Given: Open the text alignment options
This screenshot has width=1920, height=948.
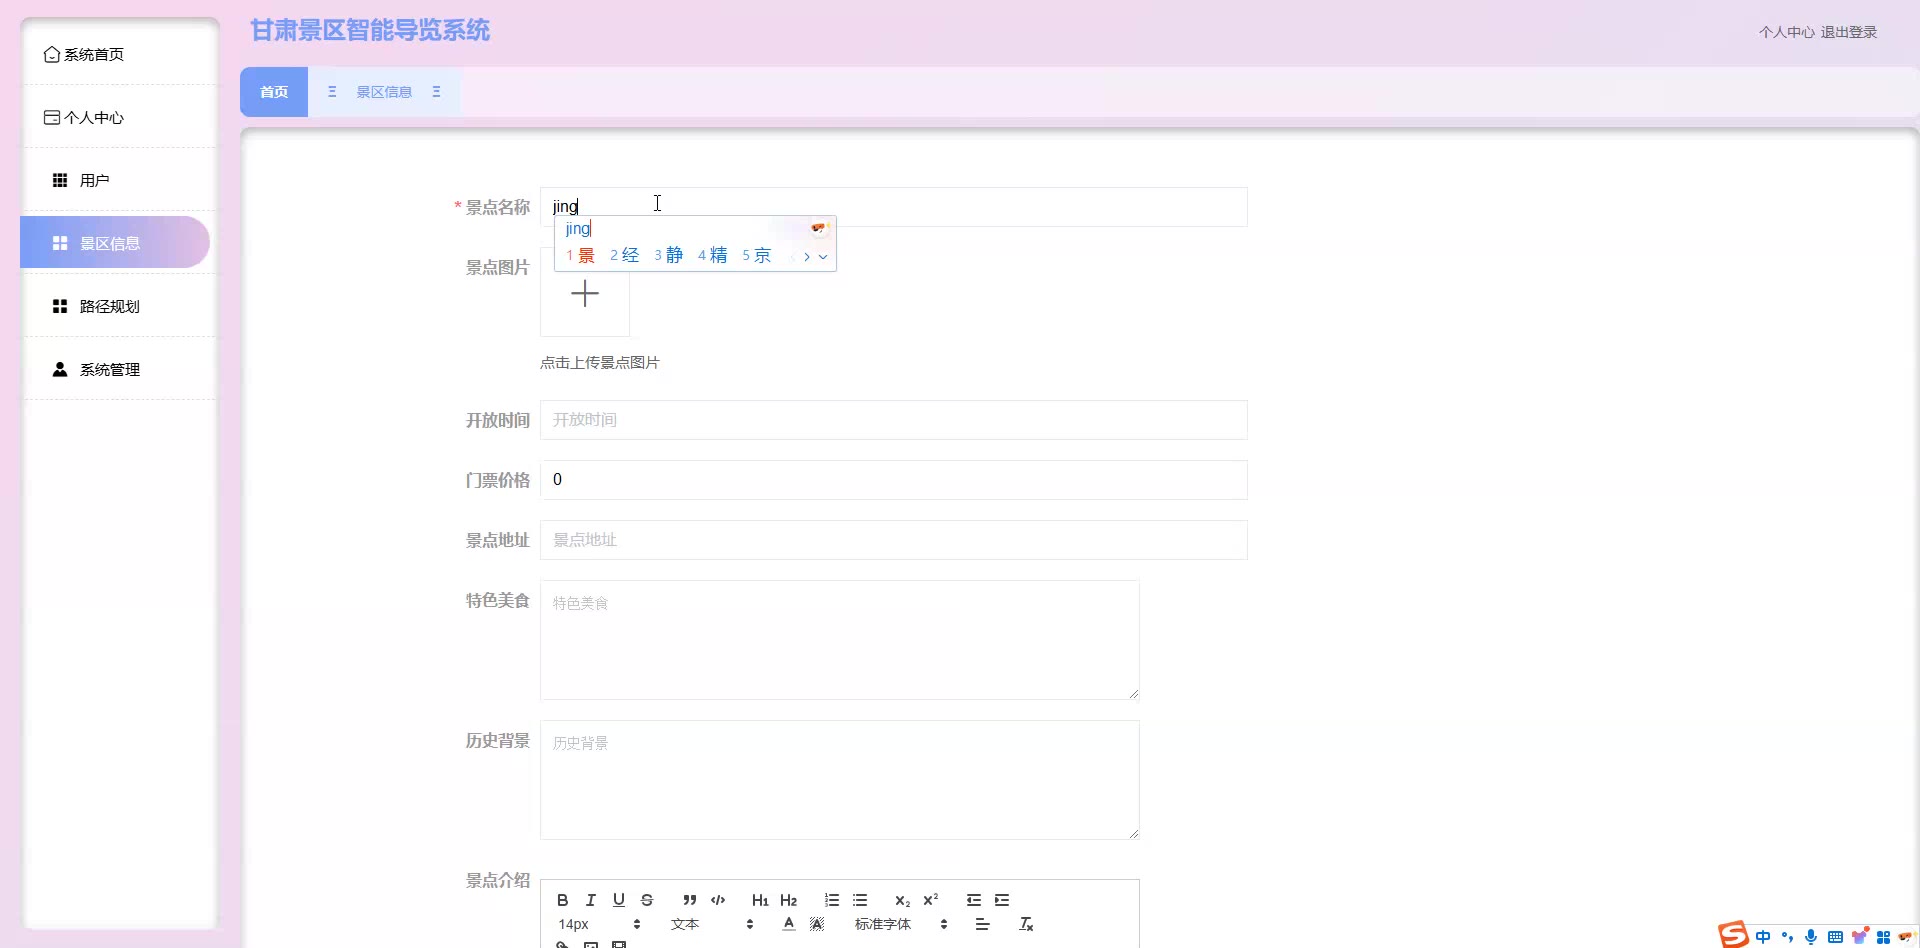Looking at the screenshot, I should click(982, 924).
